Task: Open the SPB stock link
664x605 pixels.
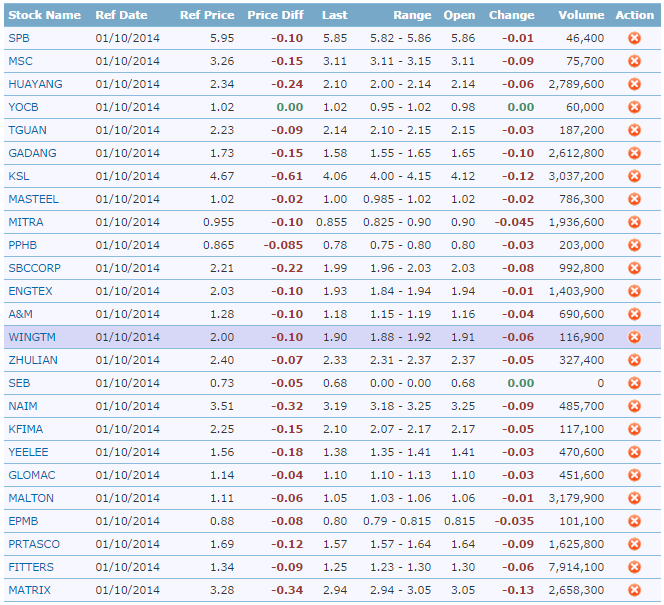Action: [19, 38]
